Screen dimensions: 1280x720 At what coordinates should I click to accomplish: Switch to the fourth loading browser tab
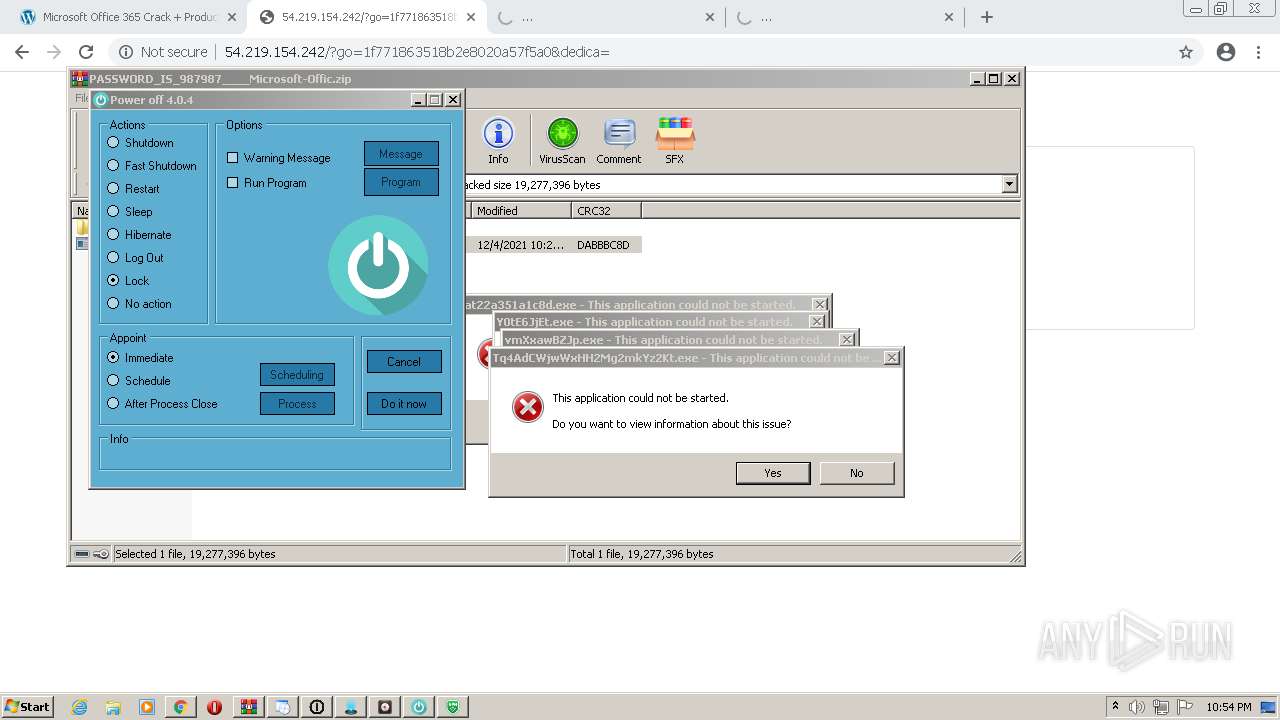(x=845, y=17)
